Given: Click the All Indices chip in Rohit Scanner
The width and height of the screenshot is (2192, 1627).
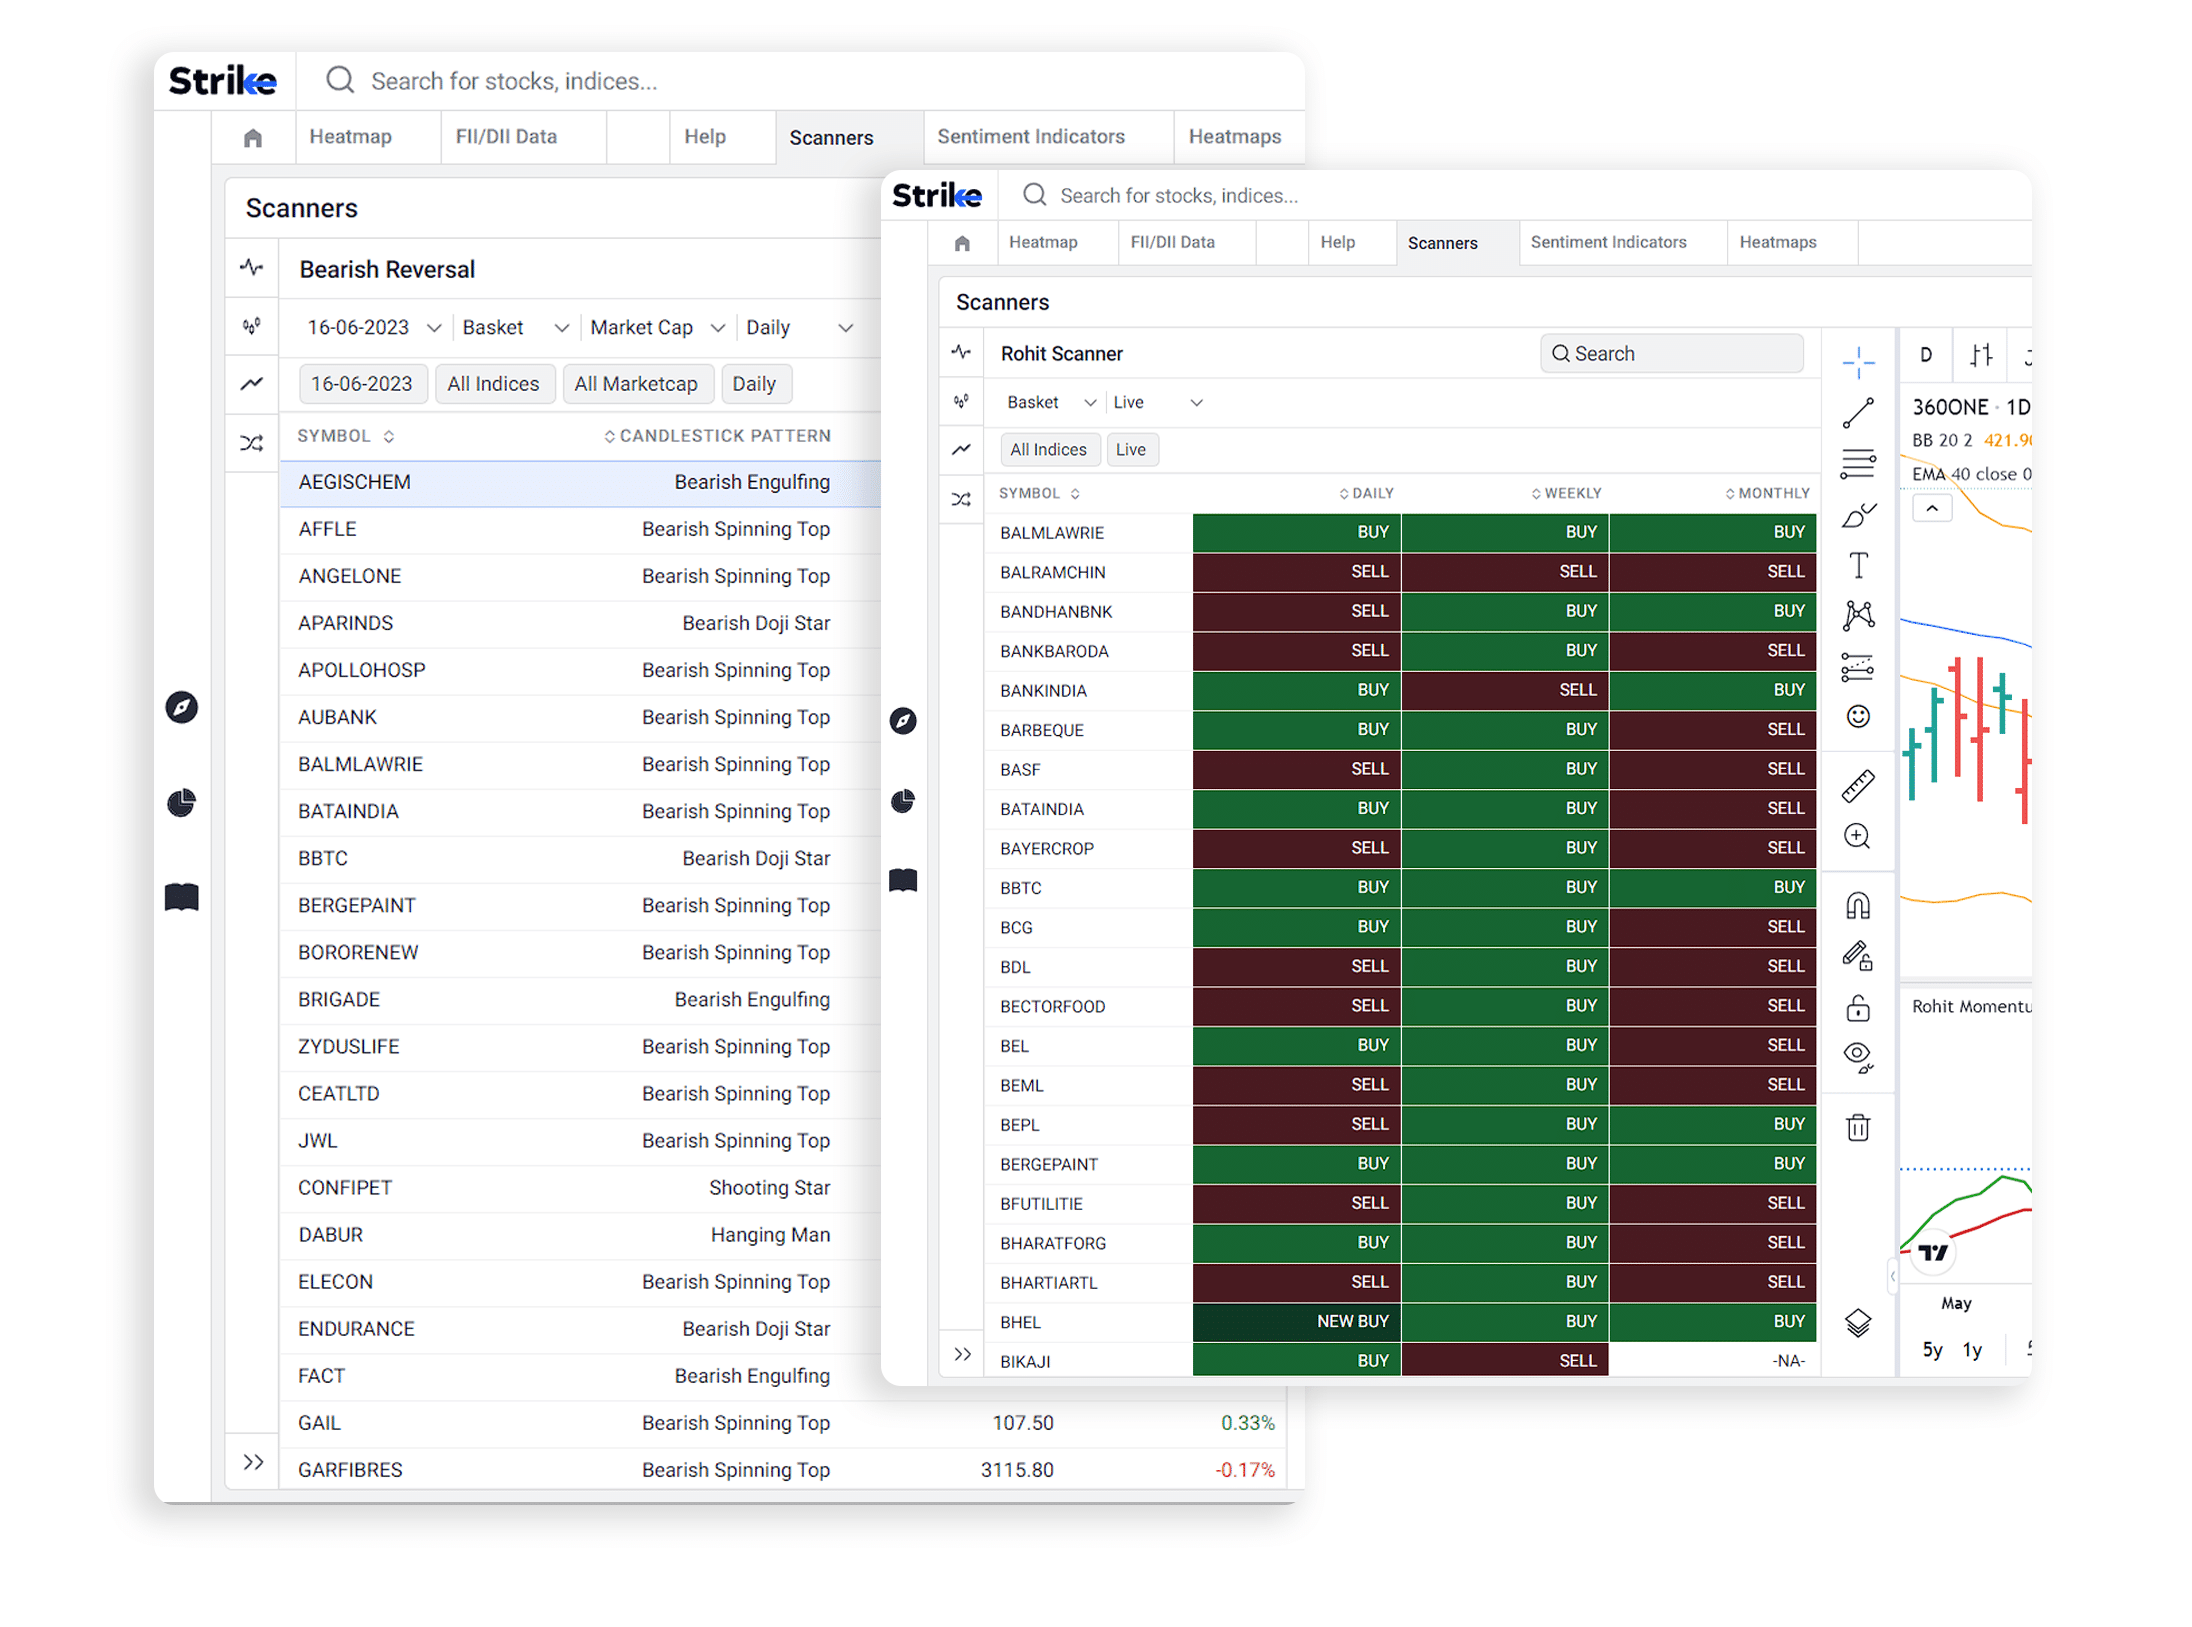Looking at the screenshot, I should click(x=1047, y=450).
